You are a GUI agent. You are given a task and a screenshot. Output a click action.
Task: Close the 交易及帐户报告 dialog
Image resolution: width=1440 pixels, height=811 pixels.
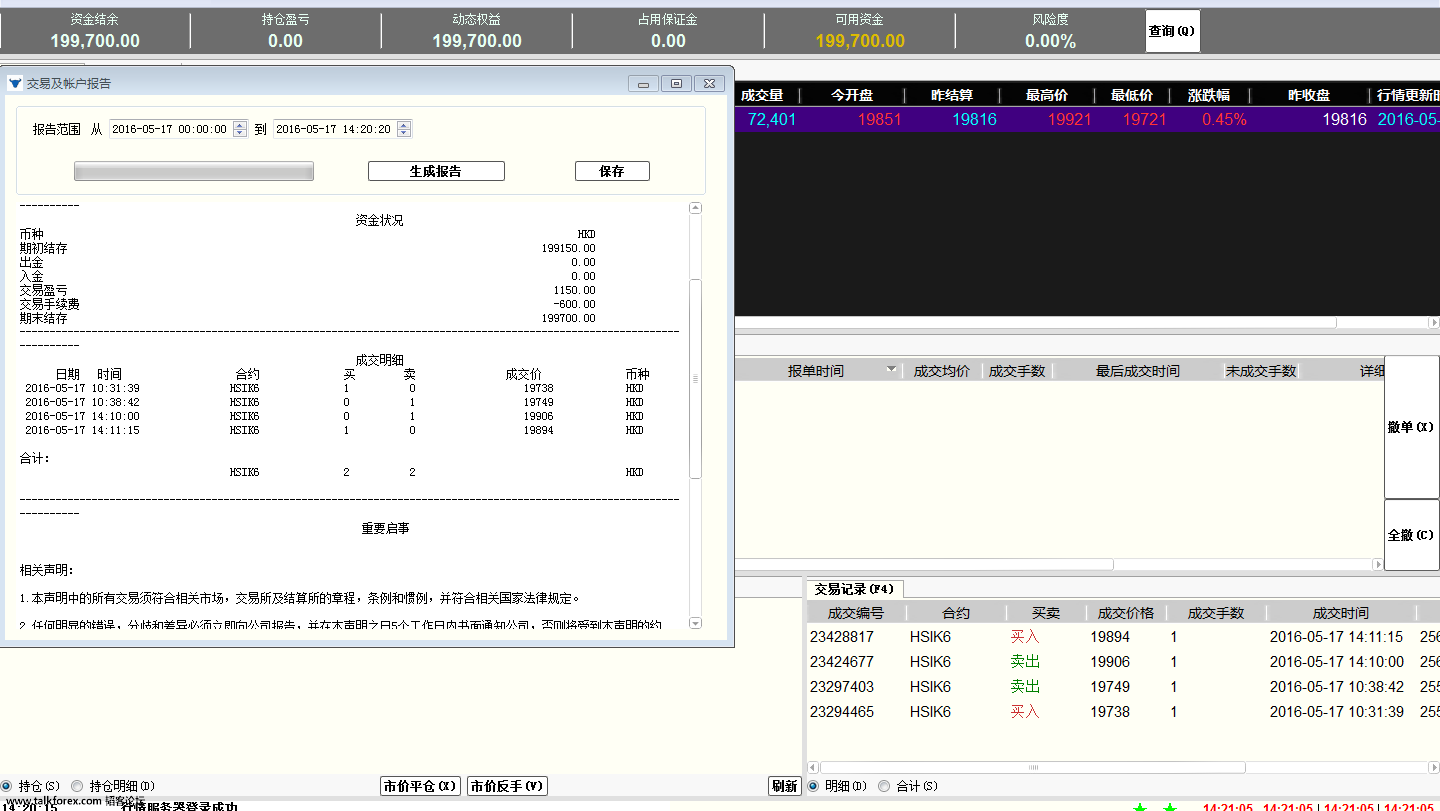point(709,84)
